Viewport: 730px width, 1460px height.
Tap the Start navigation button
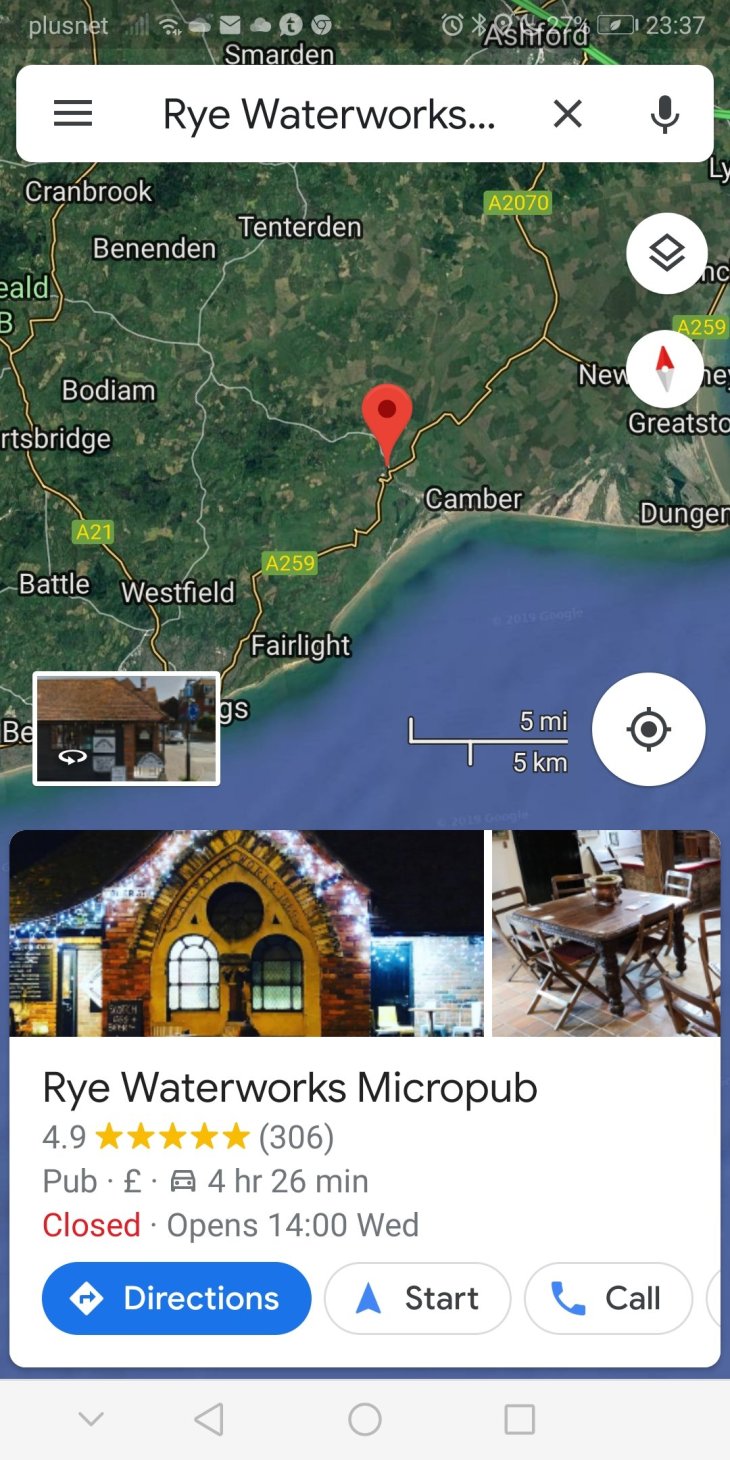[418, 1298]
